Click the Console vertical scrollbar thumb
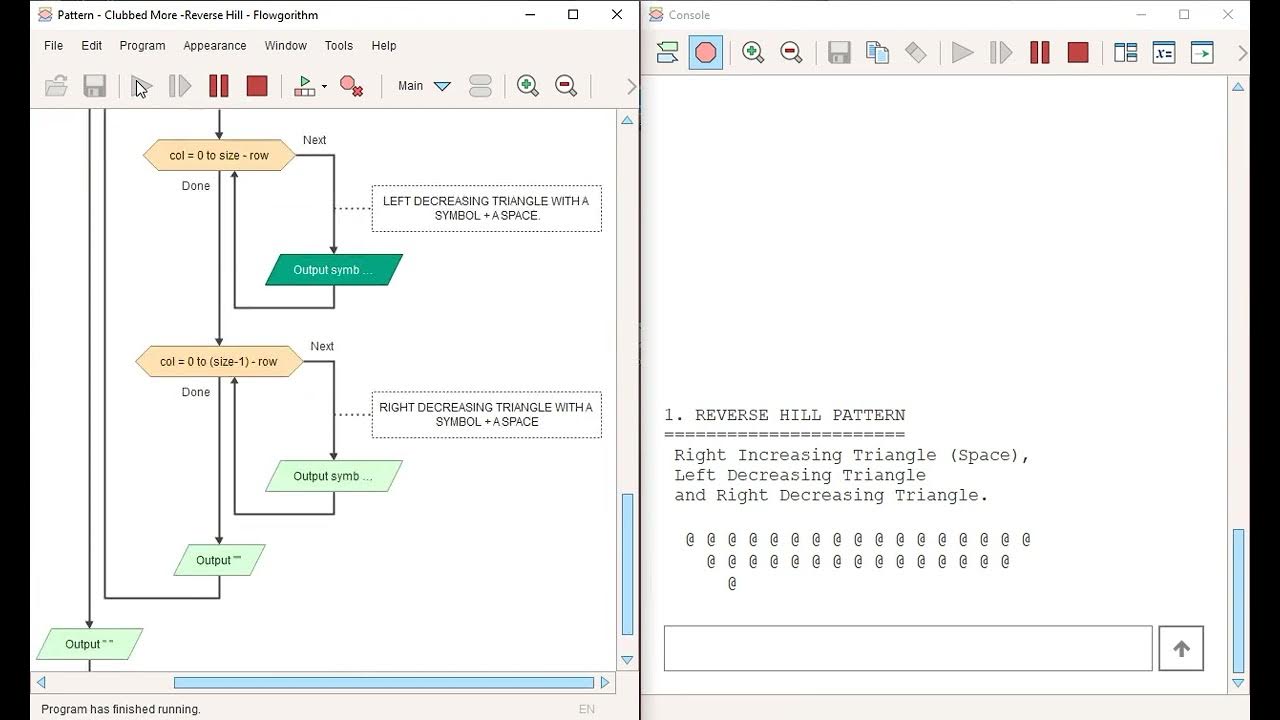The image size is (1280, 720). click(1238, 600)
